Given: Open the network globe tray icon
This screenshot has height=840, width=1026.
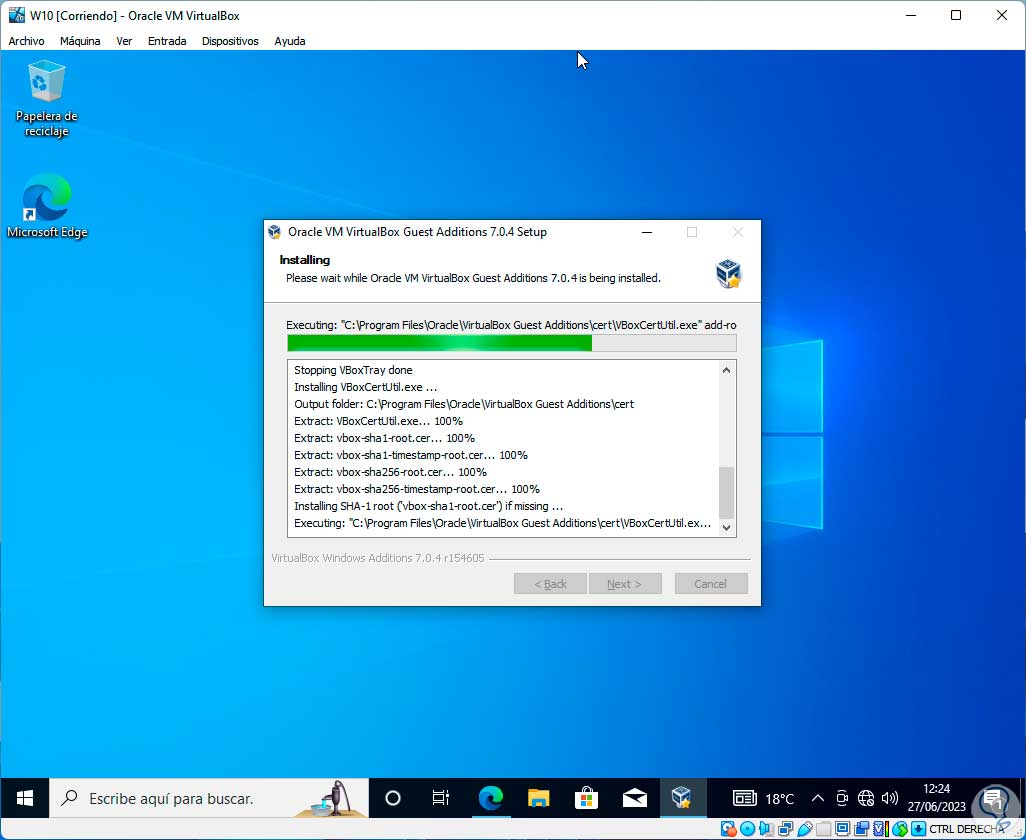Looking at the screenshot, I should point(866,798).
